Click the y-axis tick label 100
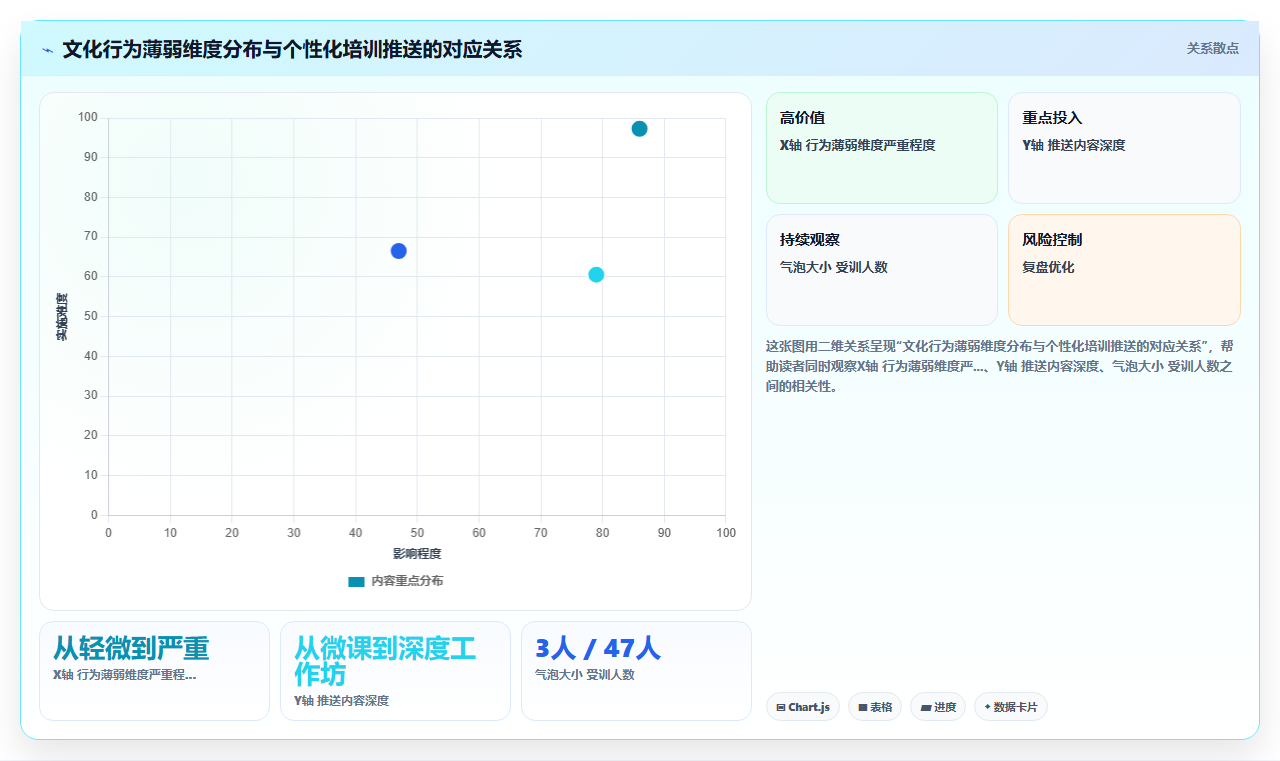1280x761 pixels. click(88, 118)
